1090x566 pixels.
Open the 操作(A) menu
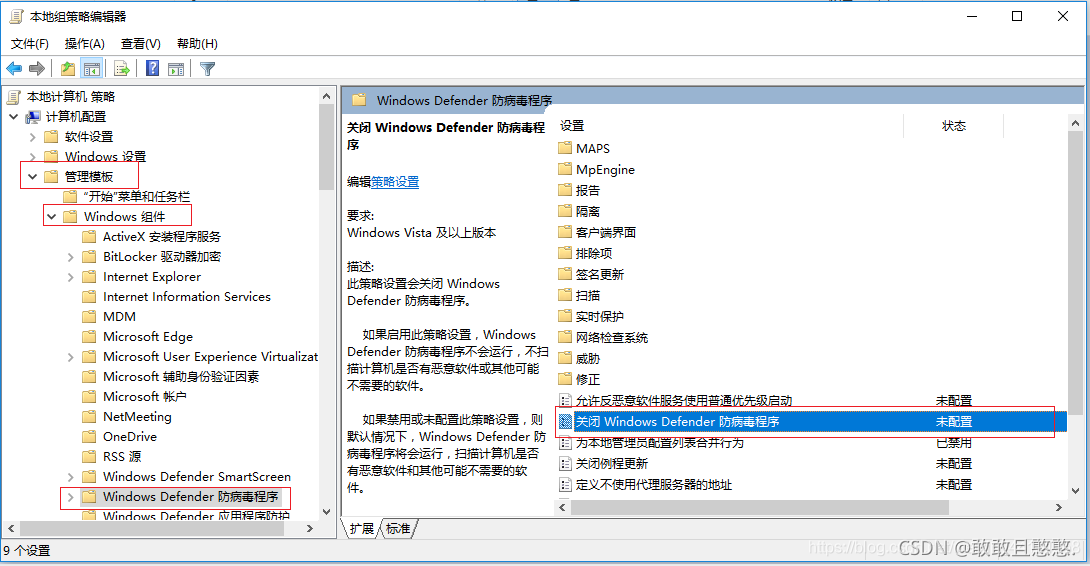85,44
